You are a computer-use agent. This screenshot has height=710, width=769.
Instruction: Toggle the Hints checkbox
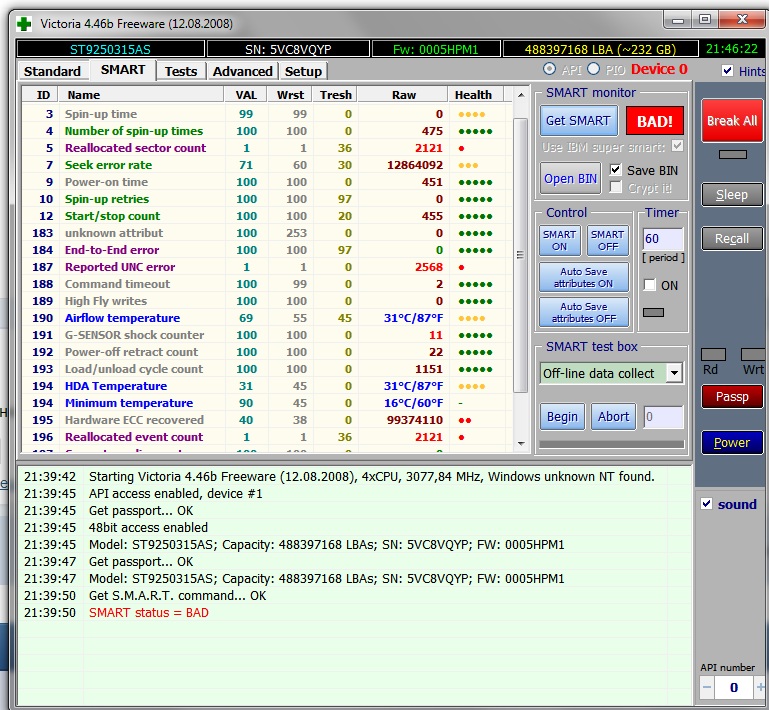728,71
